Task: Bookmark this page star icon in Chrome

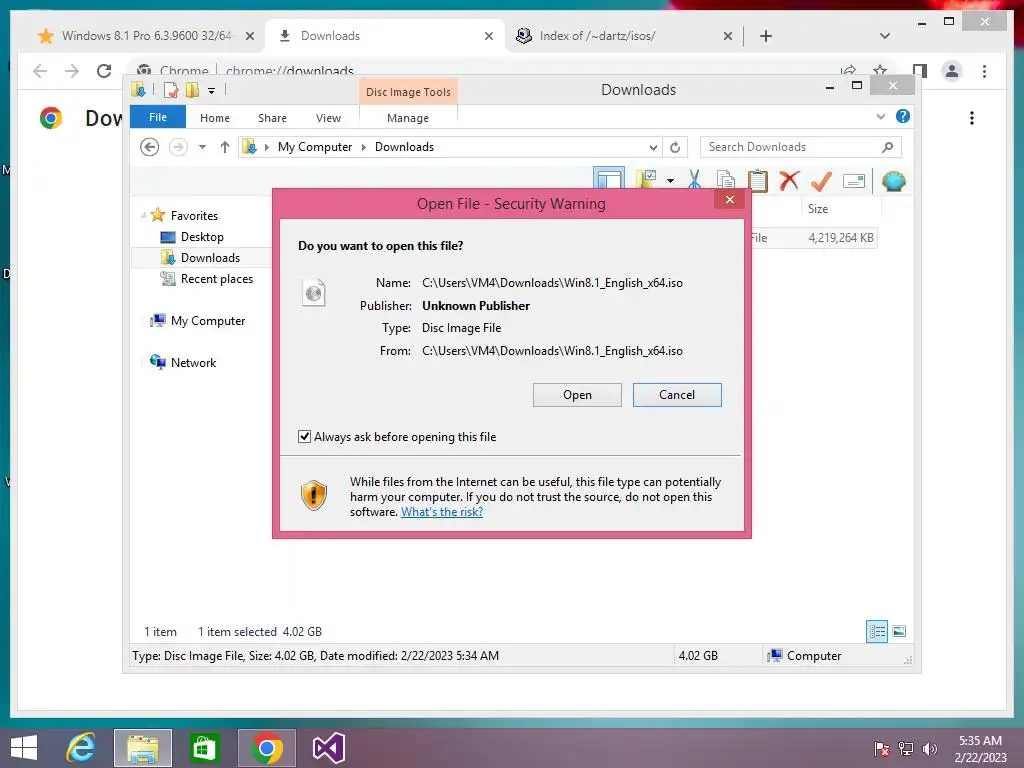Action: (x=880, y=71)
